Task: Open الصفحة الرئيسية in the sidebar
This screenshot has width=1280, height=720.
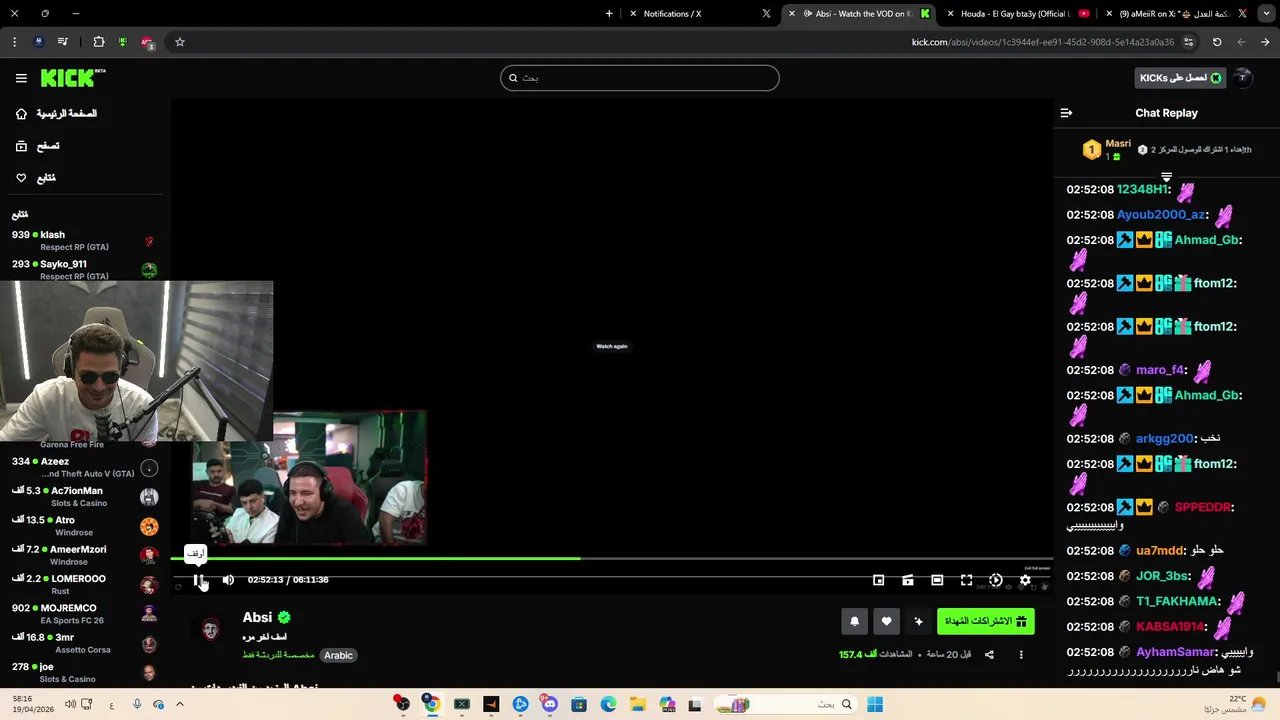Action: click(x=56, y=114)
